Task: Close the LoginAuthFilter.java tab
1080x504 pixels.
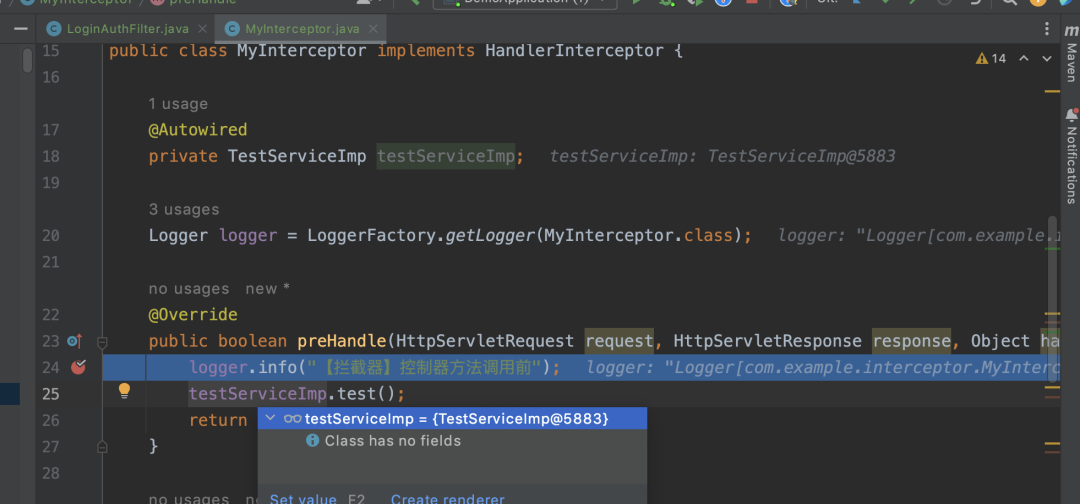Action: [202, 29]
